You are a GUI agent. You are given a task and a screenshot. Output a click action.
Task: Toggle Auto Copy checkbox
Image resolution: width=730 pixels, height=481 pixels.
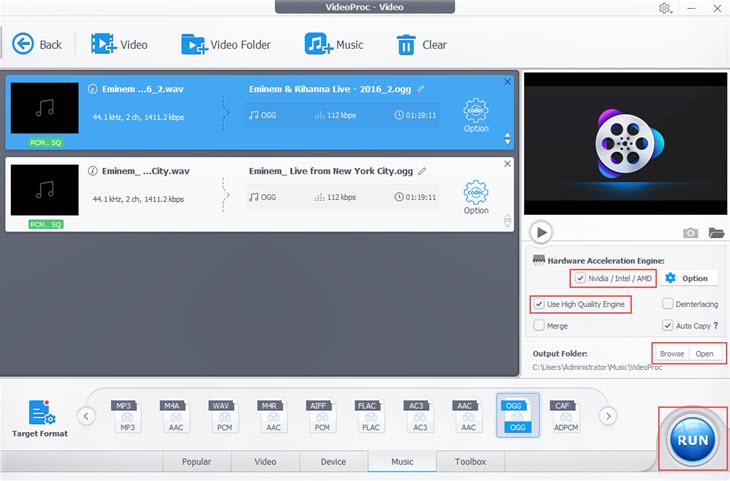pyautogui.click(x=667, y=325)
